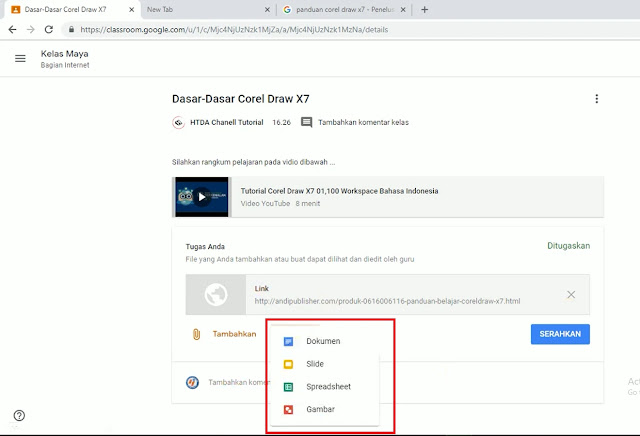Click the Tambahkan button
Screen dimensions: 640x436
click(234, 334)
